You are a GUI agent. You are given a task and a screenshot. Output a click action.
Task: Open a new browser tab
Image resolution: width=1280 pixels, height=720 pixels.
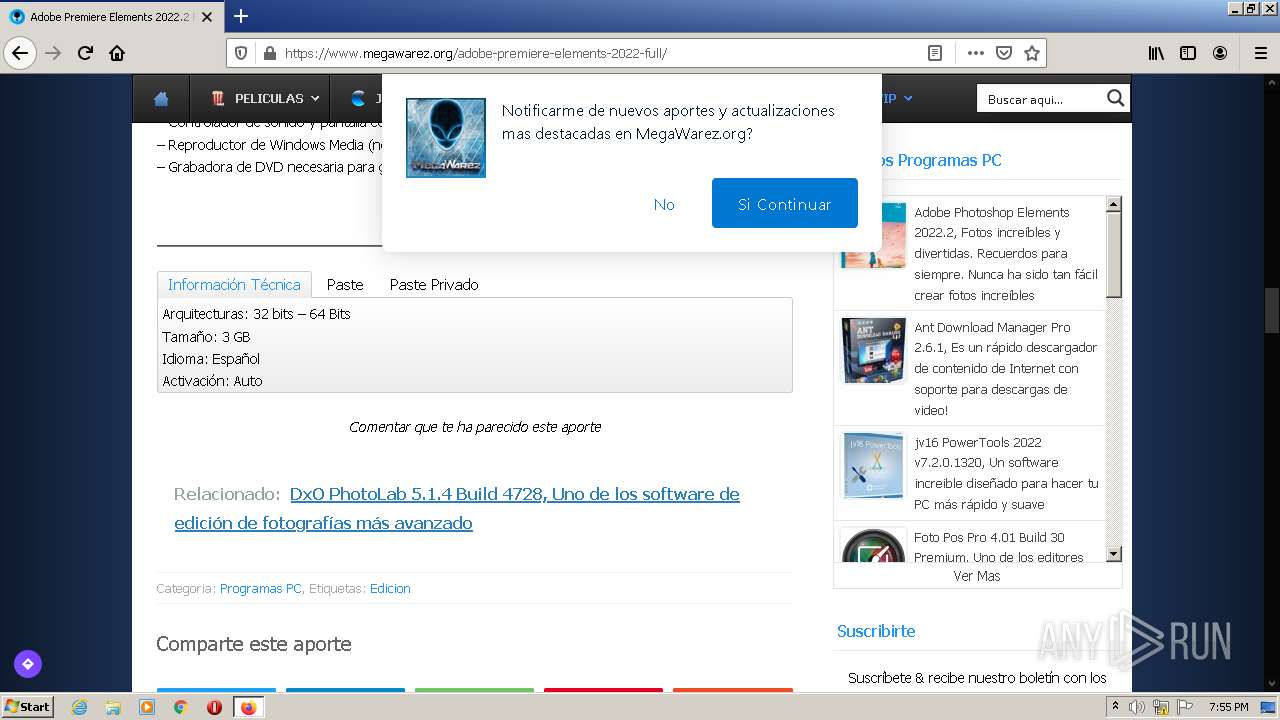tap(241, 16)
